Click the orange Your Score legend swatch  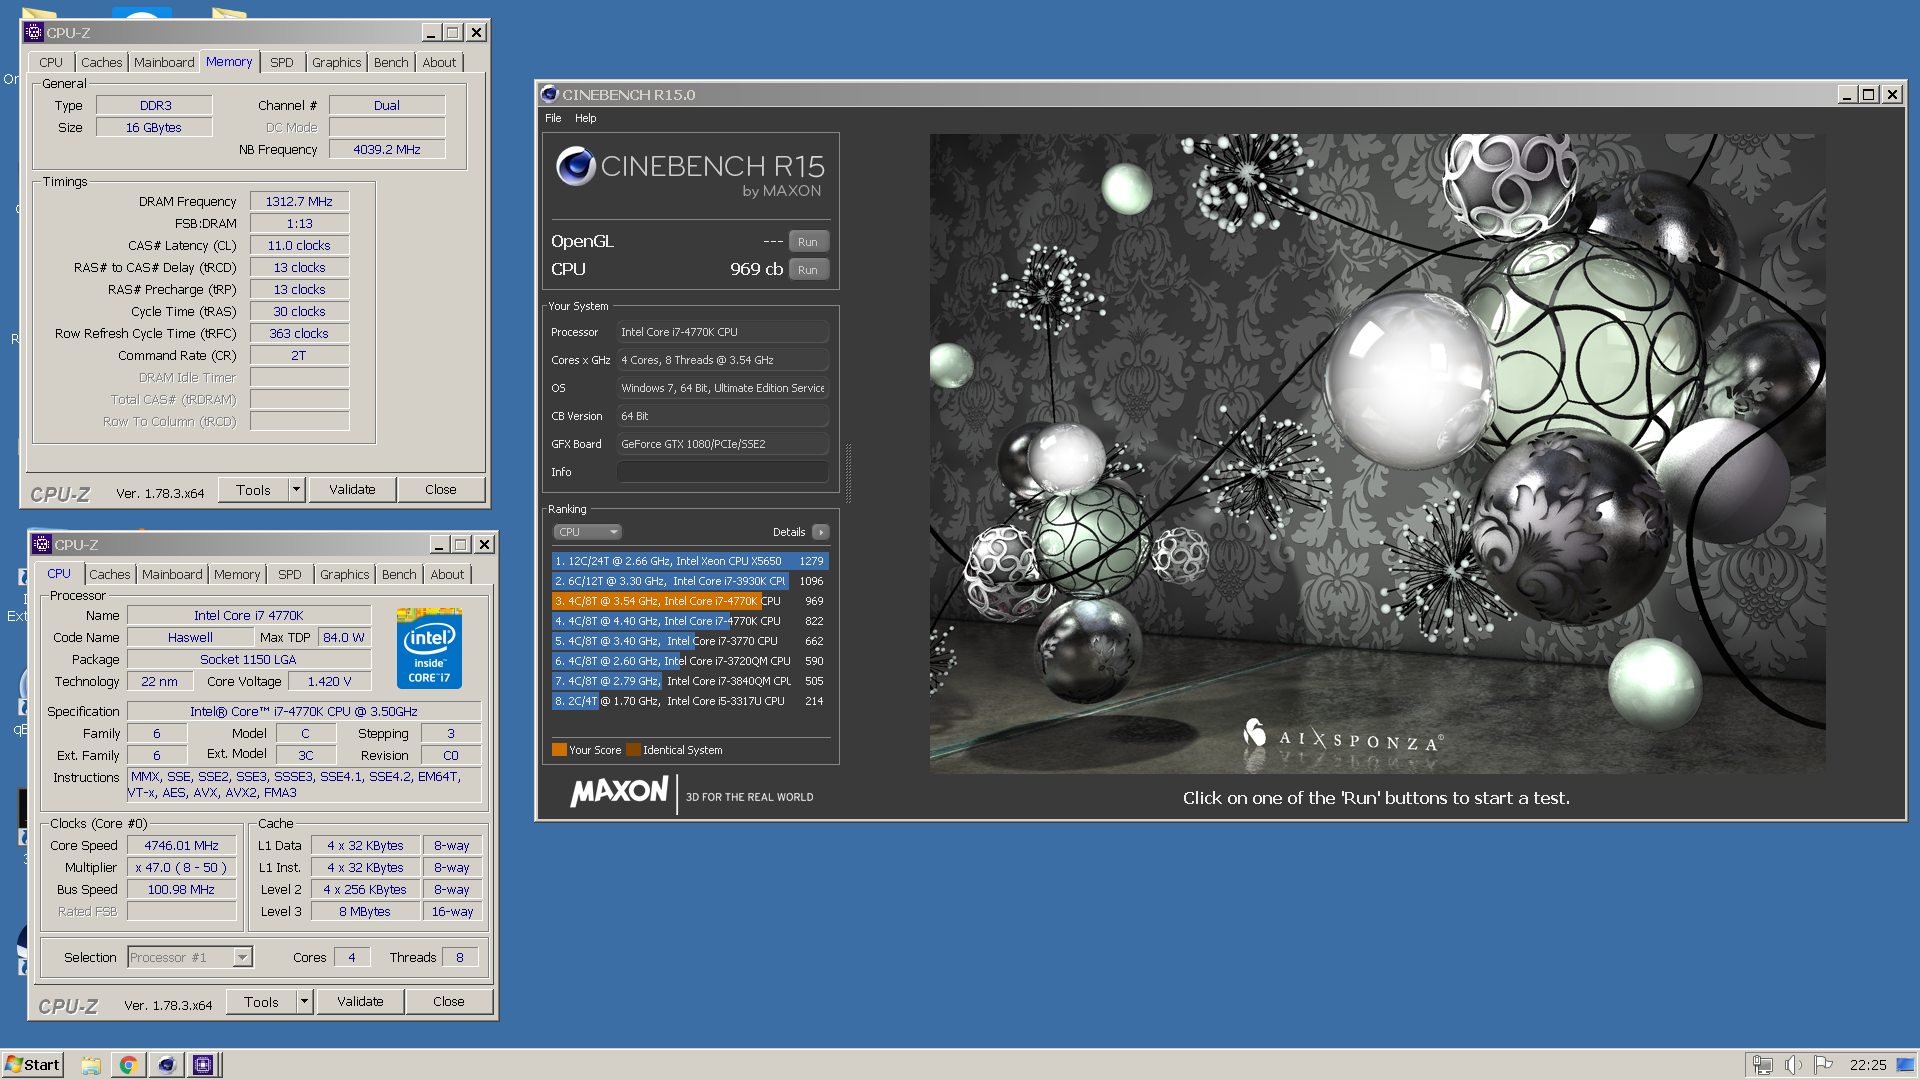tap(559, 749)
